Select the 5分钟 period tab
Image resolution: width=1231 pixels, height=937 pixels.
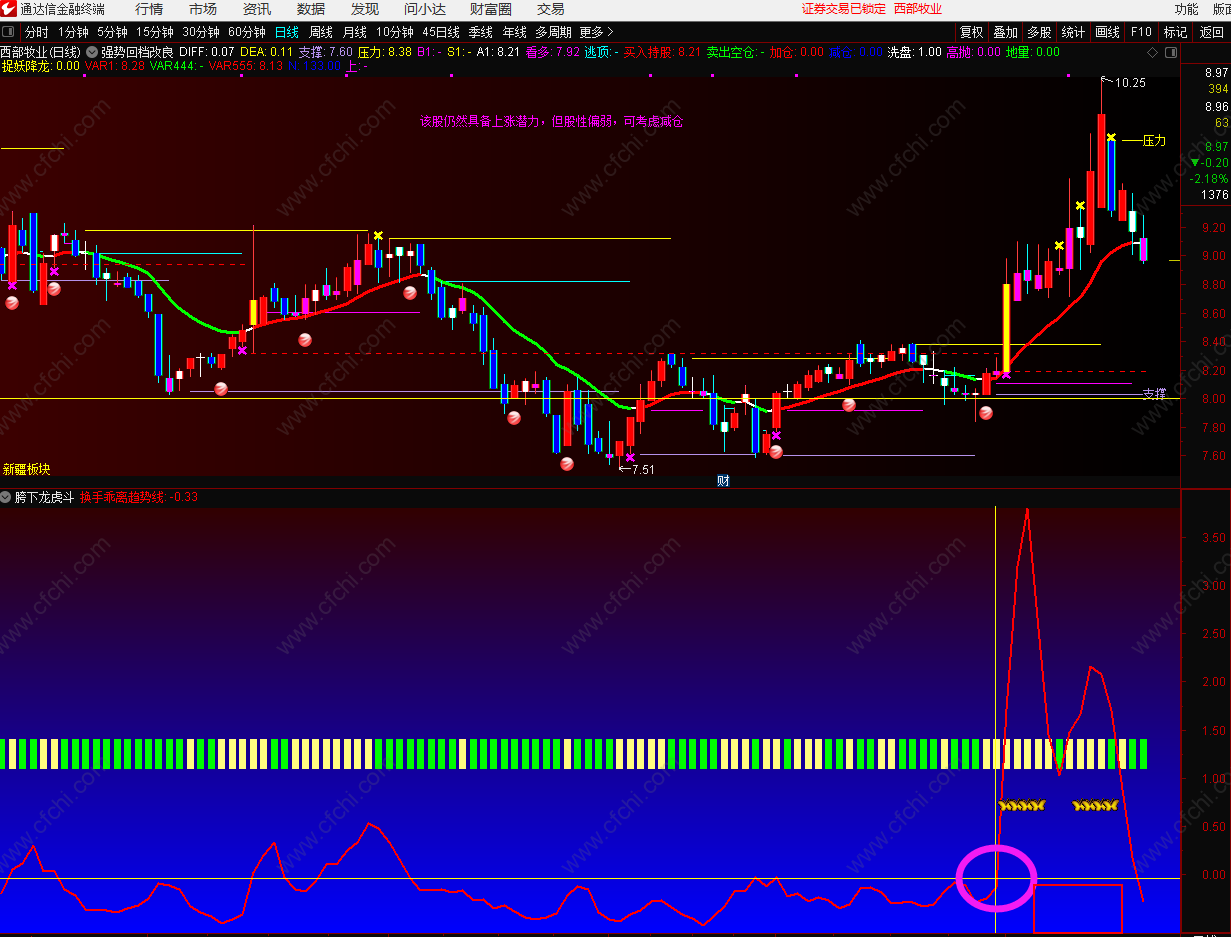click(x=113, y=32)
